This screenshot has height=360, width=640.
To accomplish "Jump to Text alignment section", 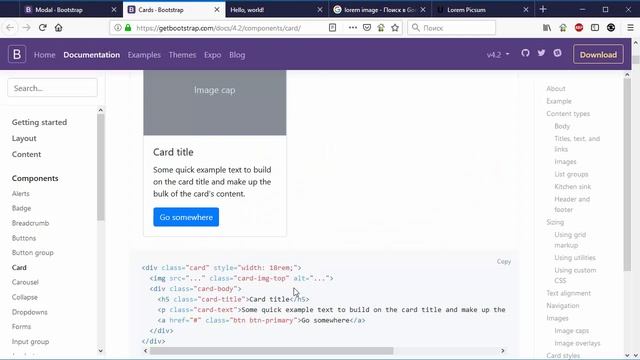I will coord(569,293).
